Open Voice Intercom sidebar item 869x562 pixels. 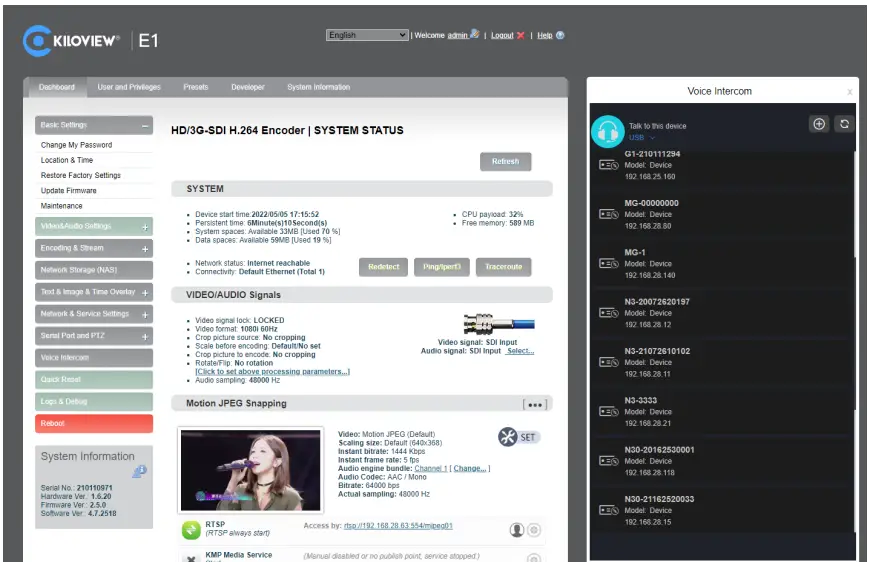coord(94,358)
